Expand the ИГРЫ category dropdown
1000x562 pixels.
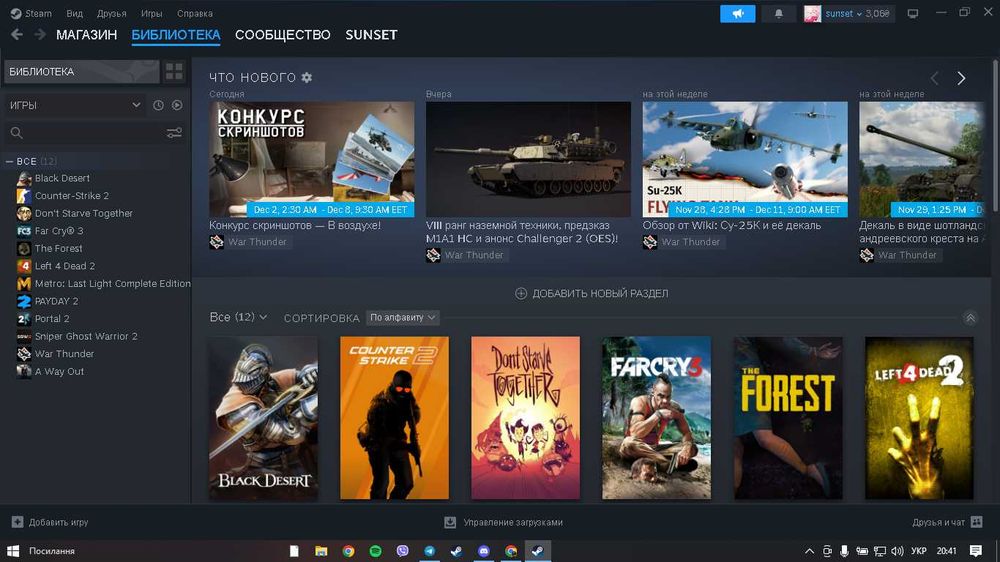(73, 105)
